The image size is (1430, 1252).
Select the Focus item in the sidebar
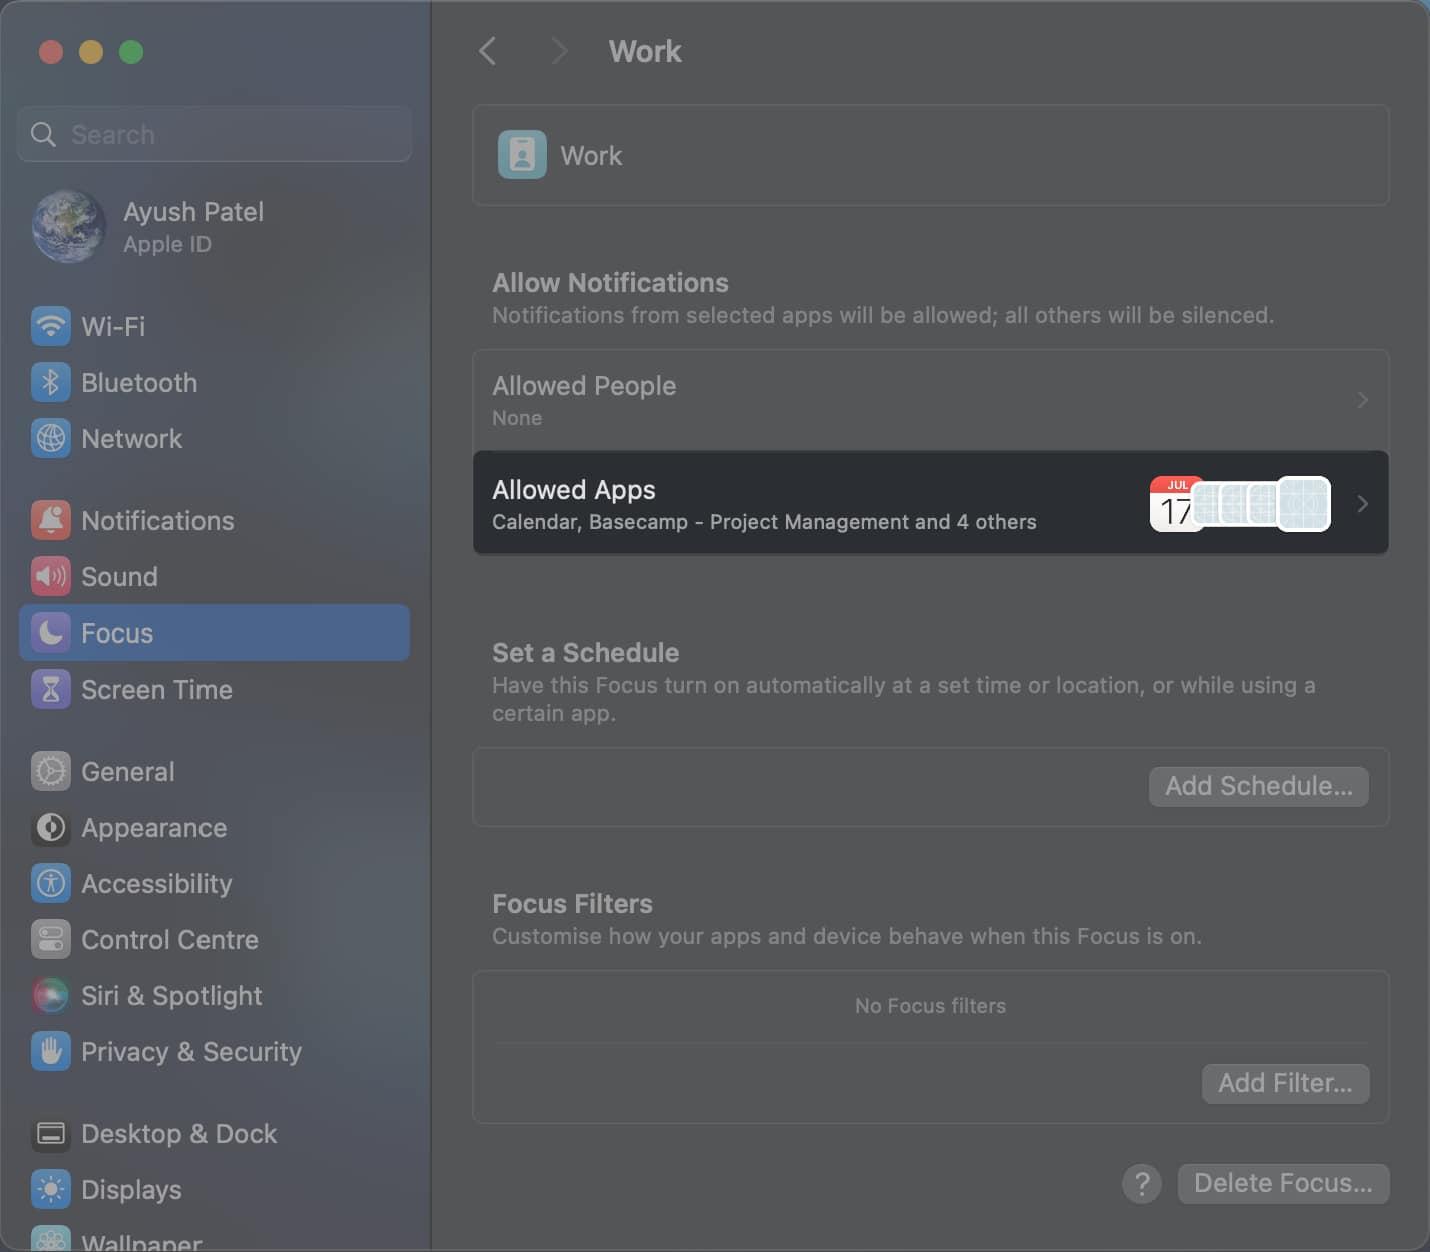[x=214, y=632]
